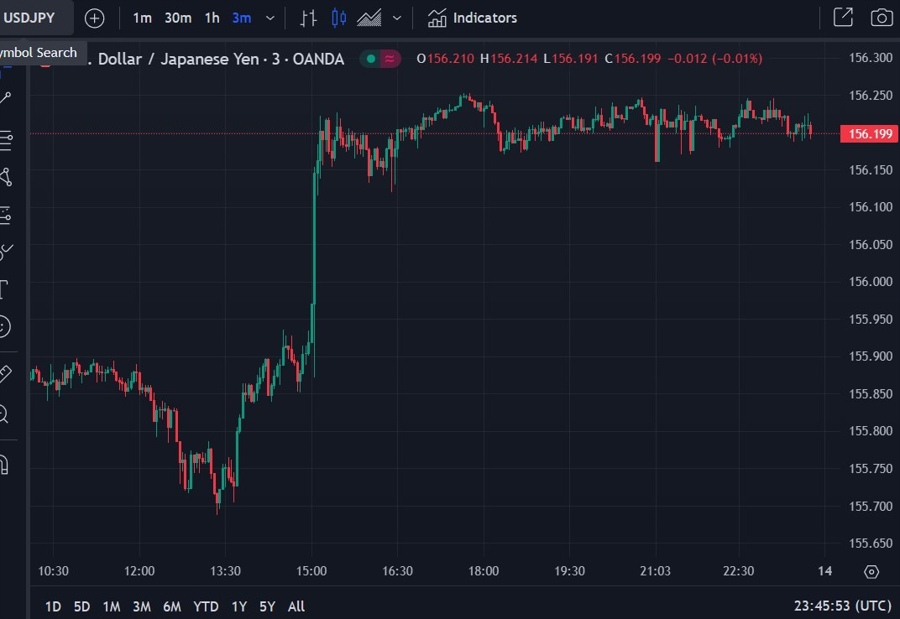Click the 156.000 price scale label
Viewport: 900px width, 619px height.
[x=871, y=281]
